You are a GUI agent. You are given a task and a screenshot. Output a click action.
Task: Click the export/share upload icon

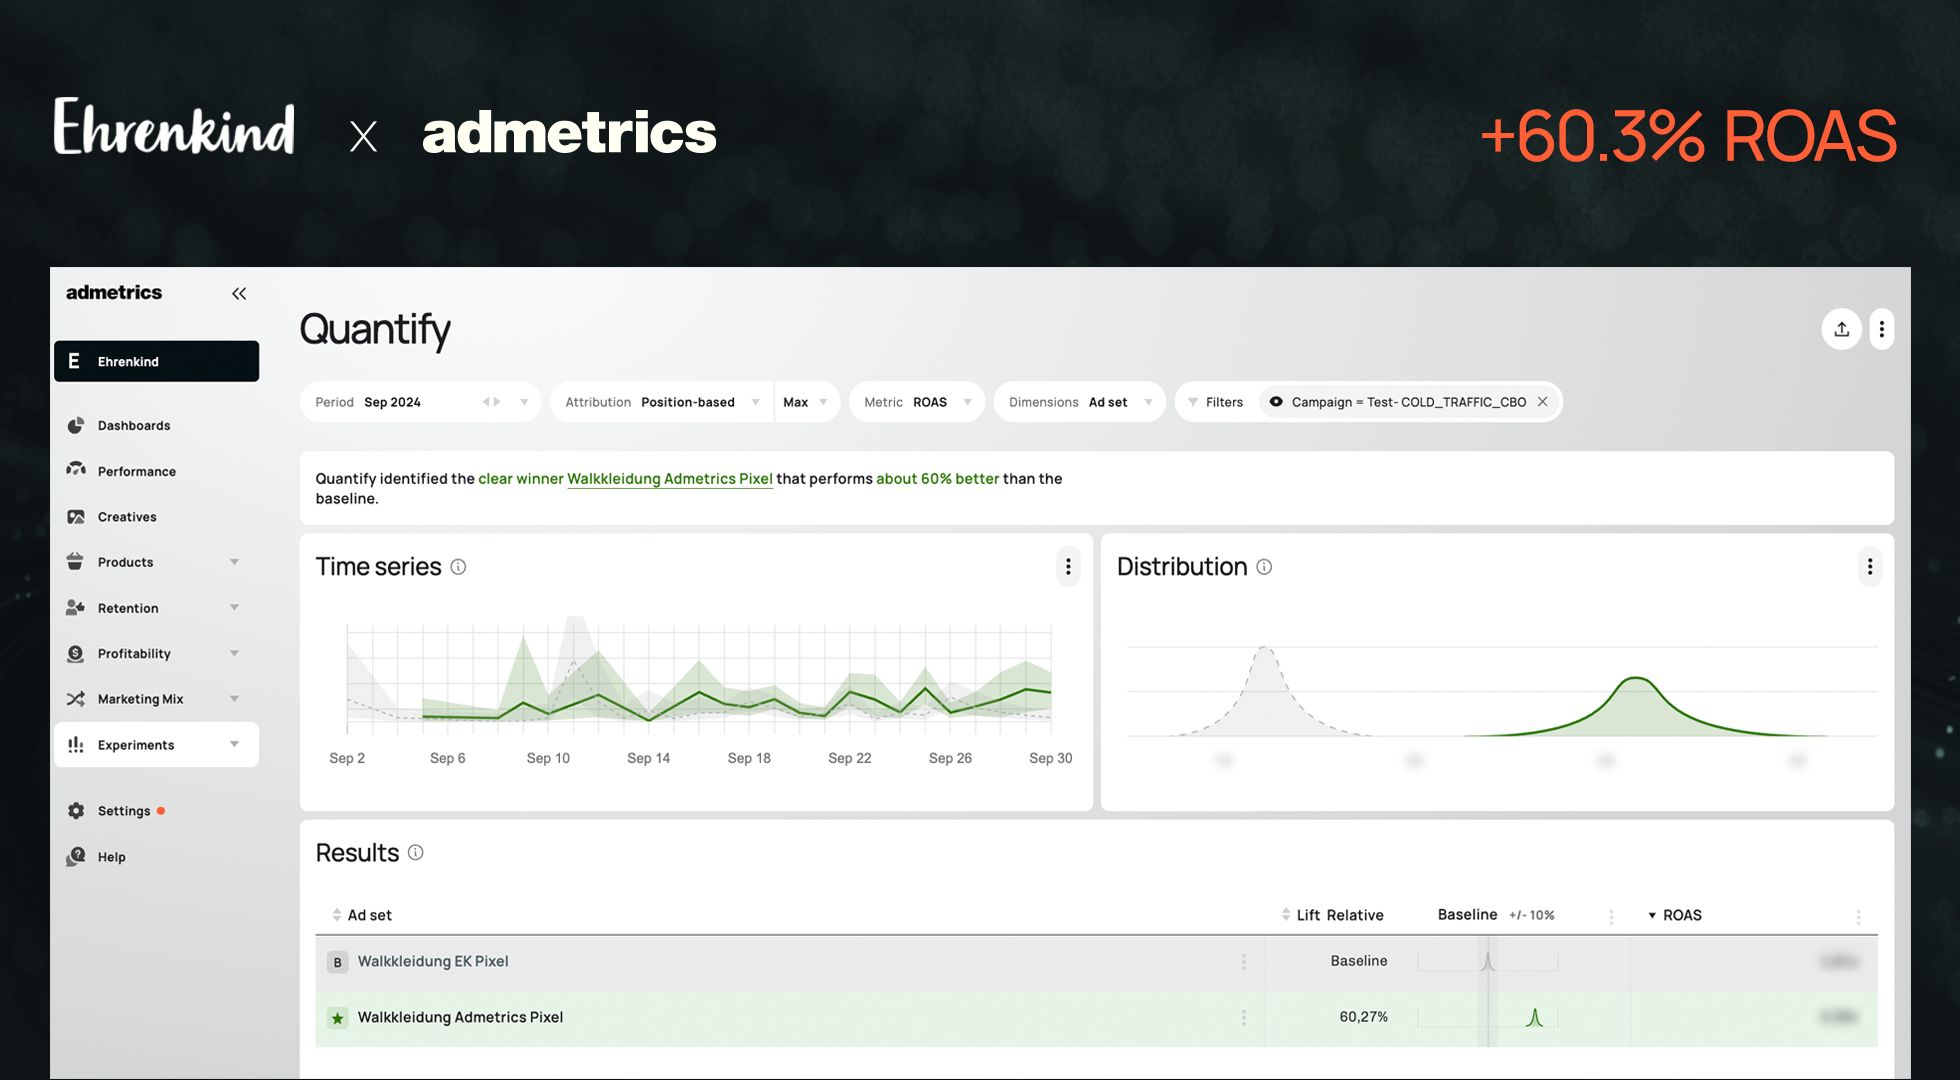coord(1841,329)
